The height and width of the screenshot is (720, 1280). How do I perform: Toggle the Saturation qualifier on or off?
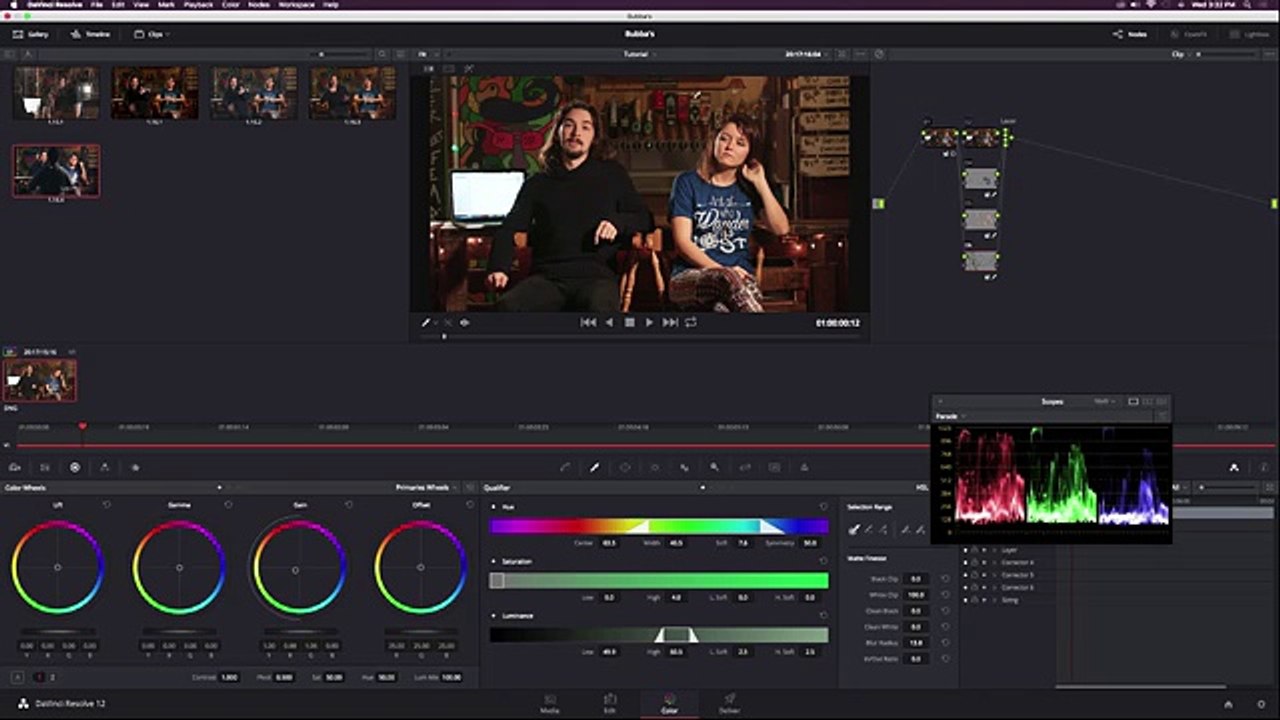[x=494, y=561]
